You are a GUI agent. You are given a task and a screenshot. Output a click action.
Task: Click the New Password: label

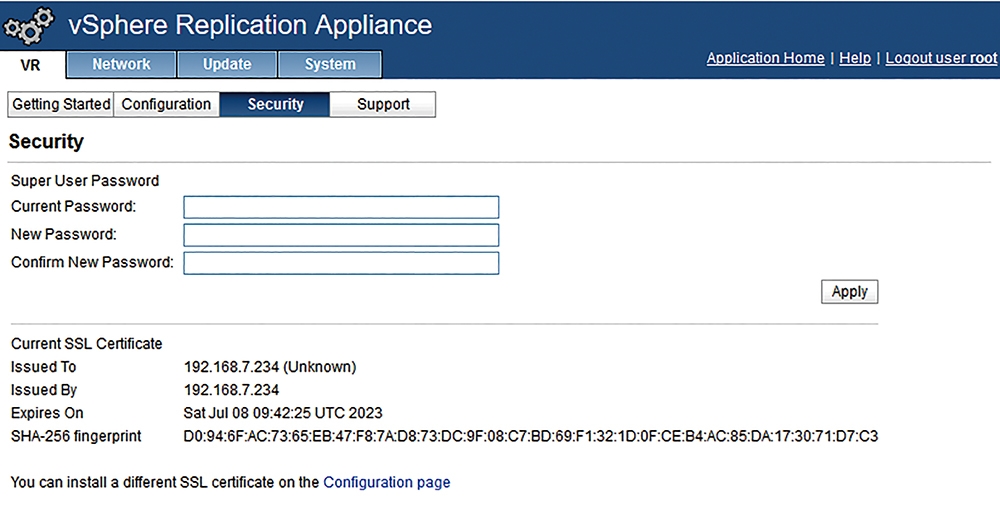pyautogui.click(x=64, y=235)
